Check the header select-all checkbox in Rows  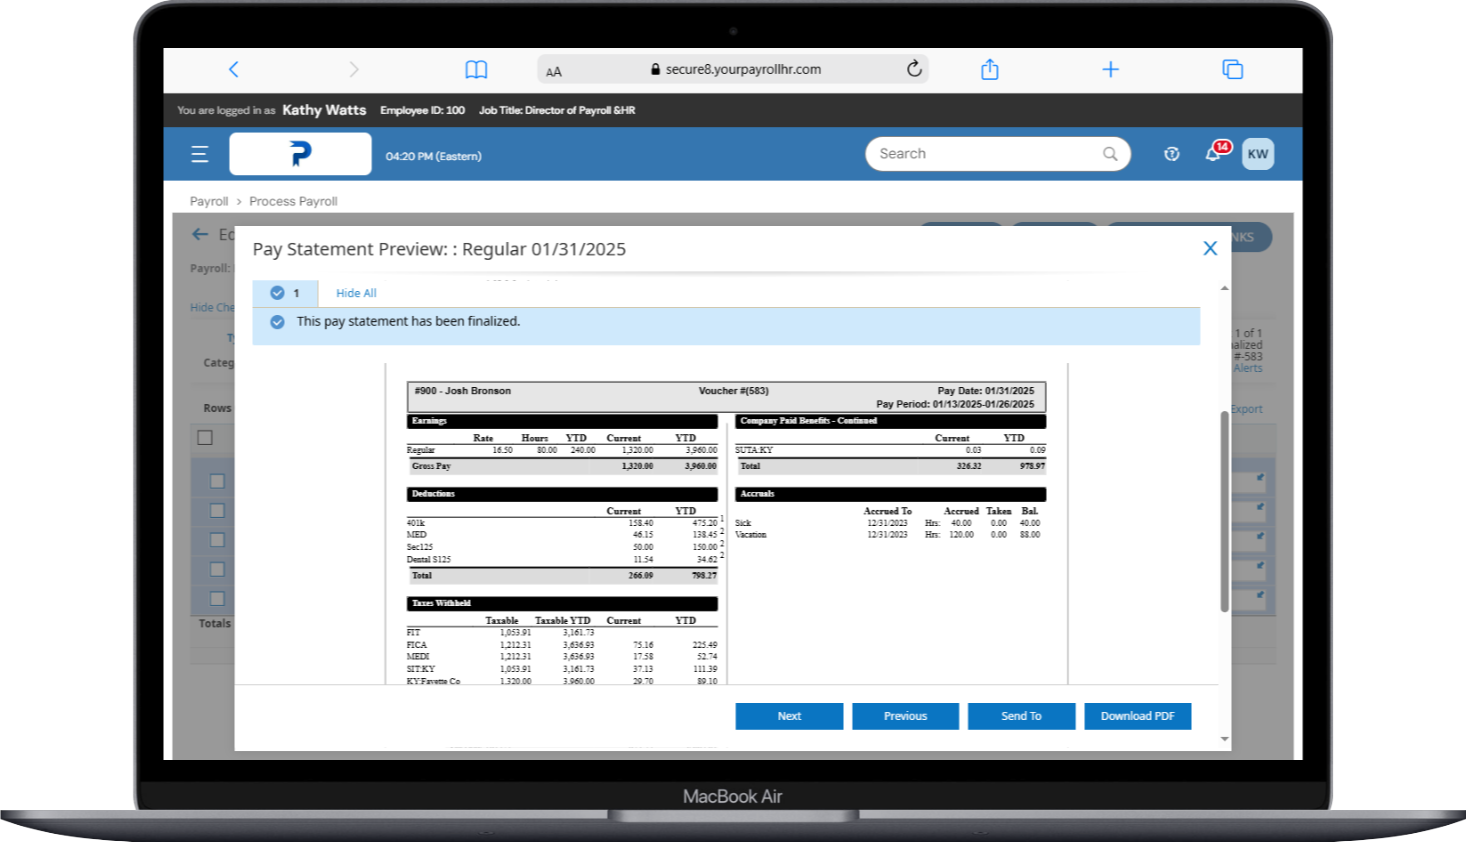[205, 437]
